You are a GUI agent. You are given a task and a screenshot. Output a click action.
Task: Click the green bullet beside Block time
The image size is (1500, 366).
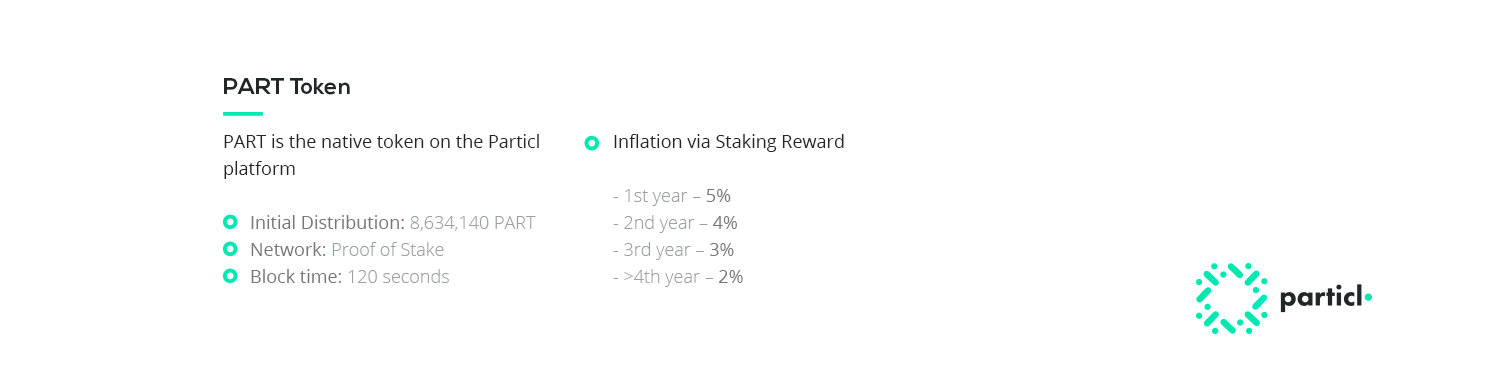[x=230, y=276]
